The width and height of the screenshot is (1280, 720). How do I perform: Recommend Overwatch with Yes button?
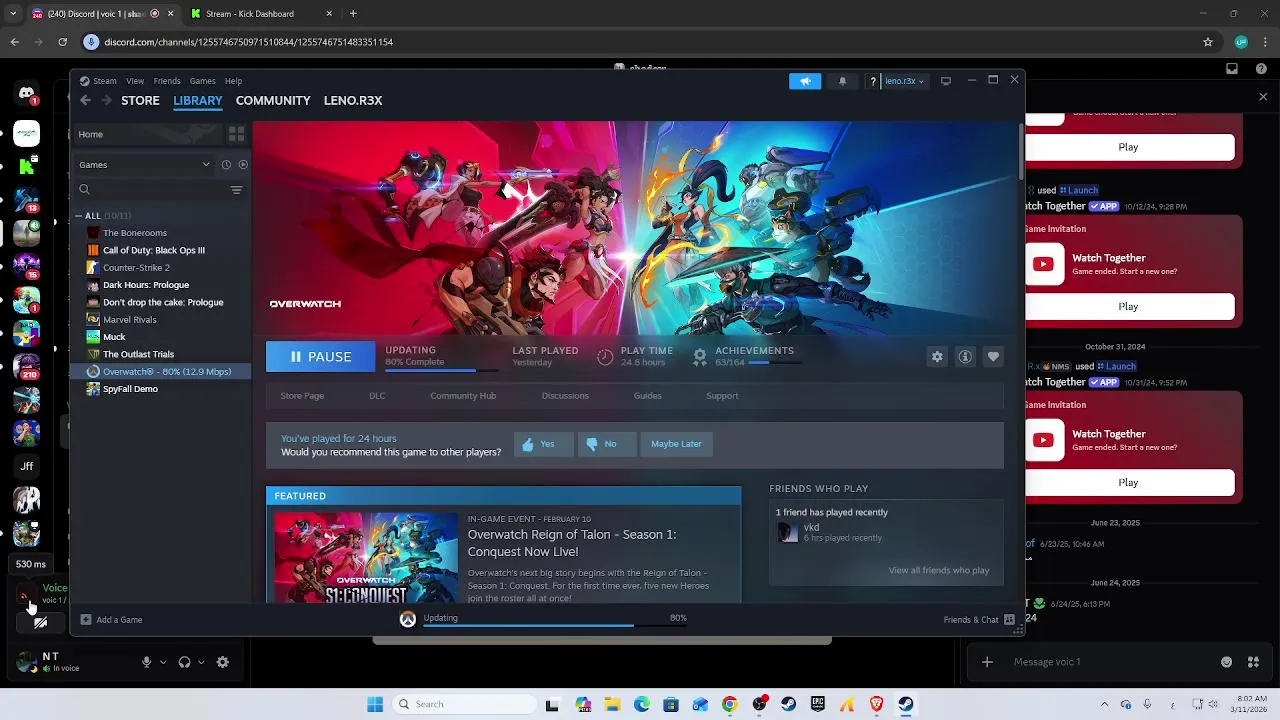[x=544, y=444]
